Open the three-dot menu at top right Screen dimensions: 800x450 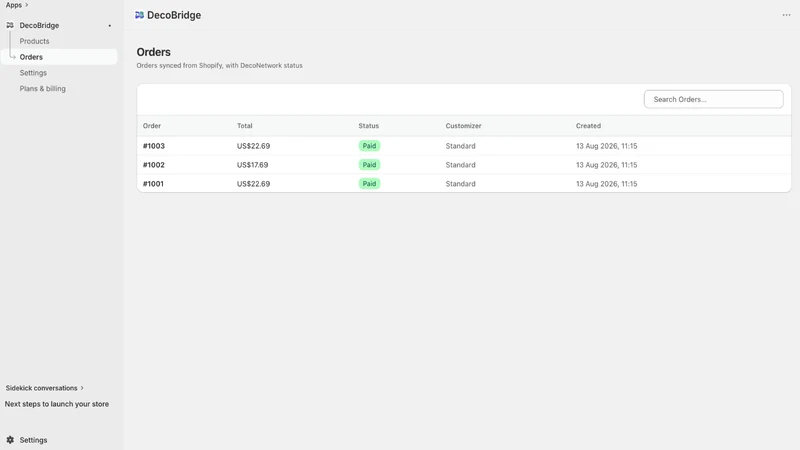[786, 15]
